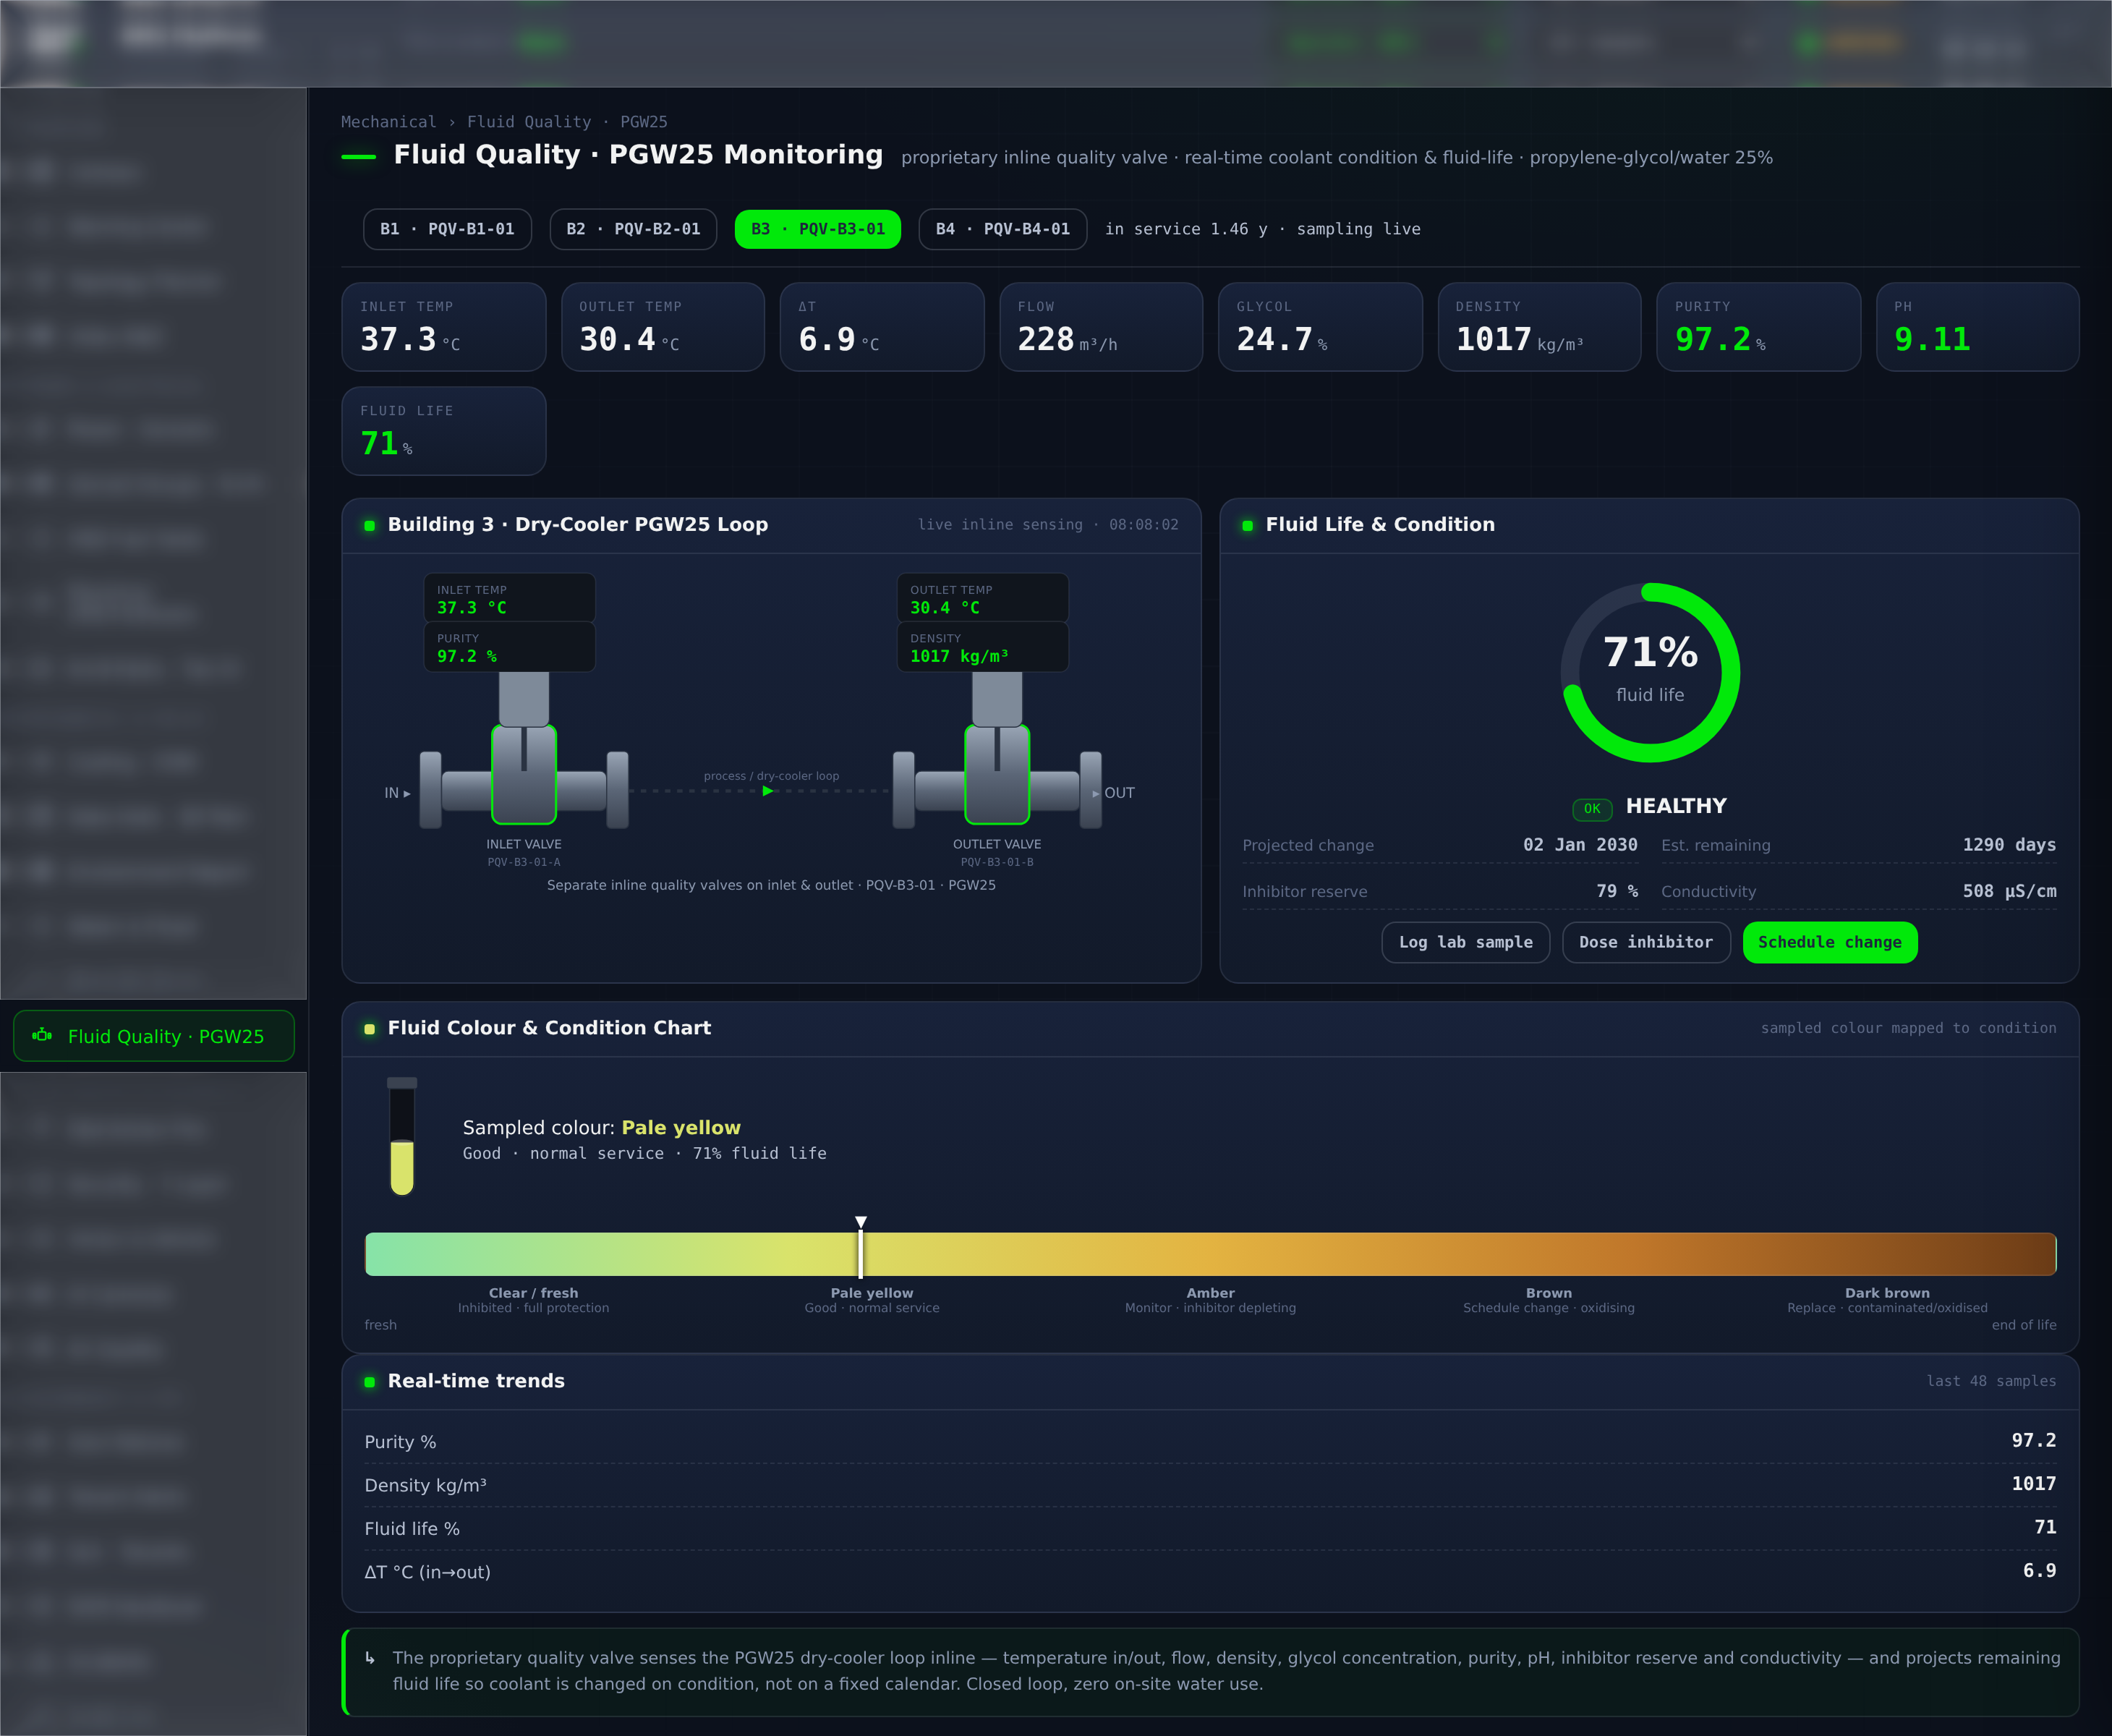Click the diagram OUTLET TEMP 30.4 °C readout
The width and height of the screenshot is (2112, 1736).
[x=983, y=598]
